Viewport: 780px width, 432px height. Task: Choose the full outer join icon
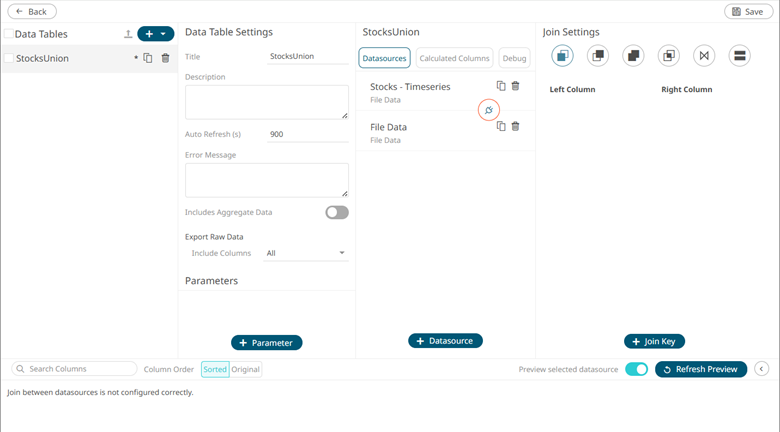[x=633, y=56]
